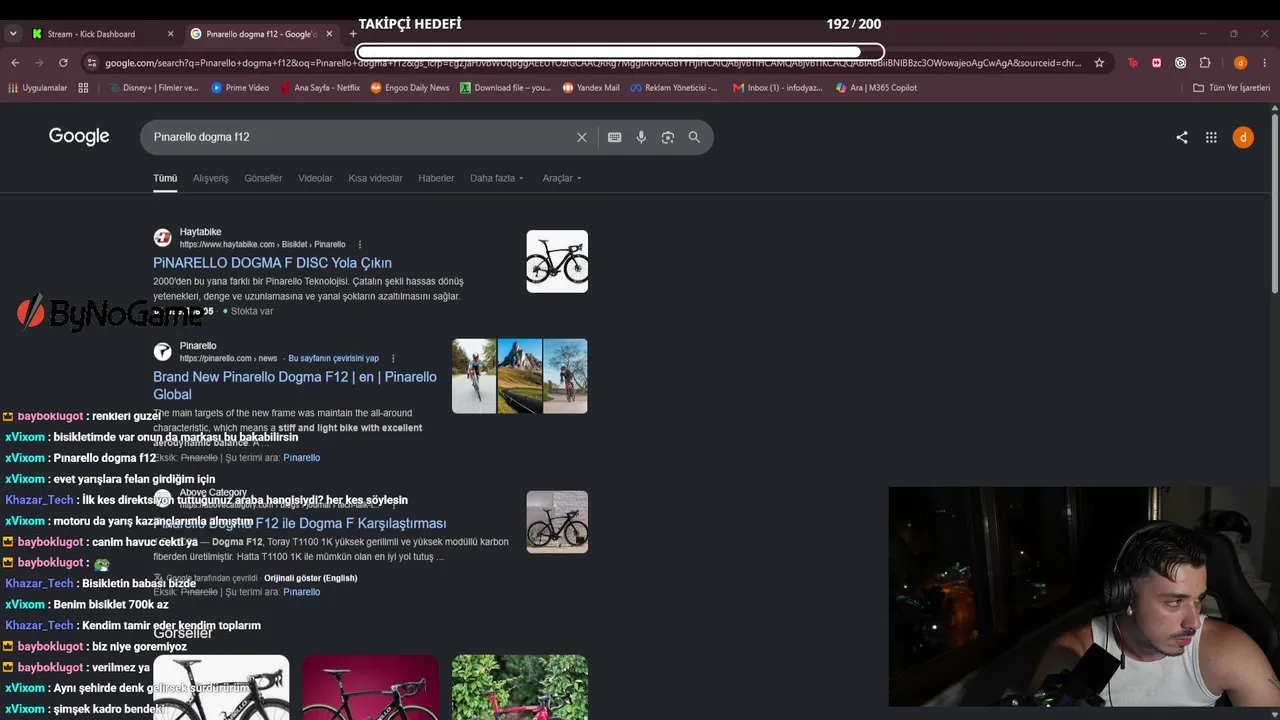Expand the Araçlar dropdown

[x=562, y=178]
